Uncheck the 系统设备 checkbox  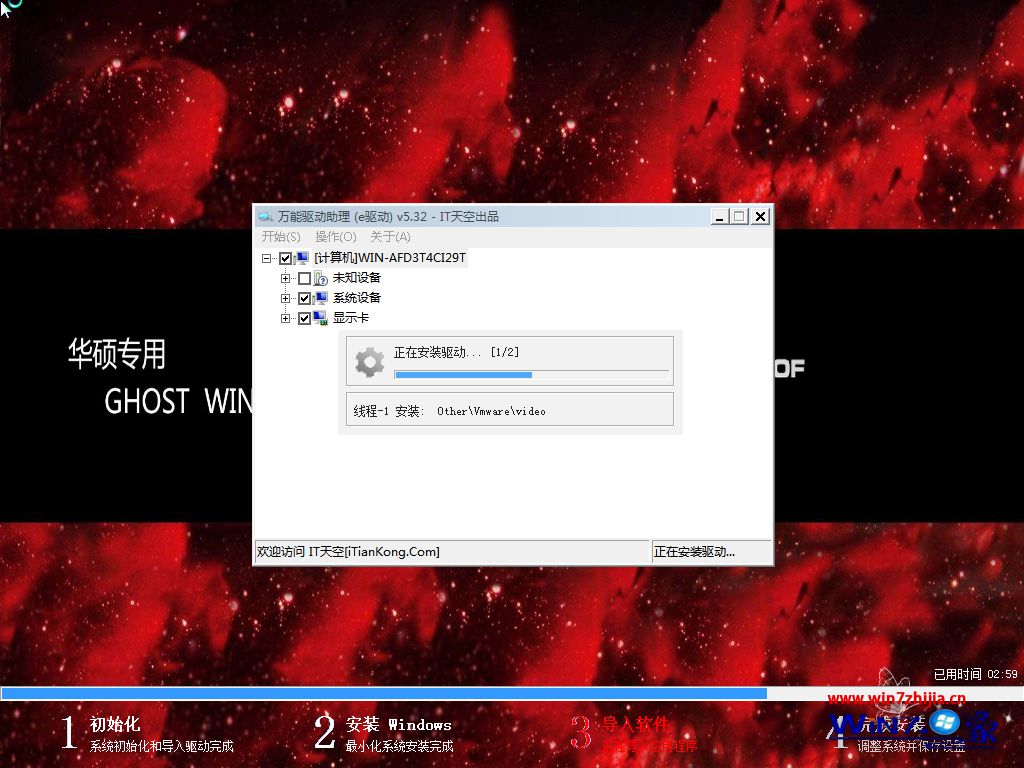tap(305, 297)
